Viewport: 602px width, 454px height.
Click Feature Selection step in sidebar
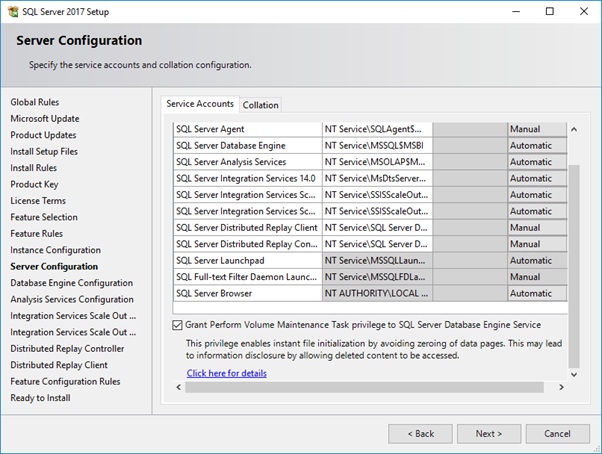click(44, 217)
